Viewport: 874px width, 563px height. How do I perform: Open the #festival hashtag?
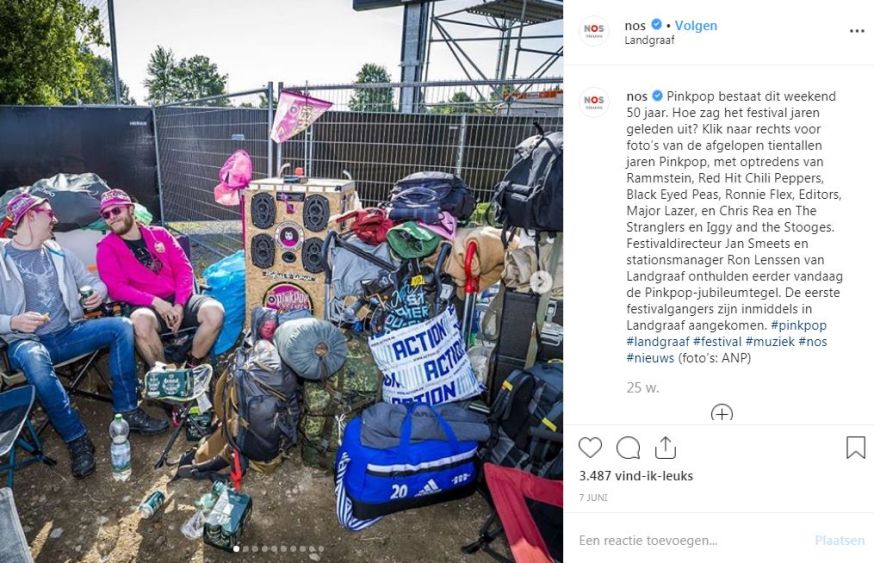(x=717, y=341)
